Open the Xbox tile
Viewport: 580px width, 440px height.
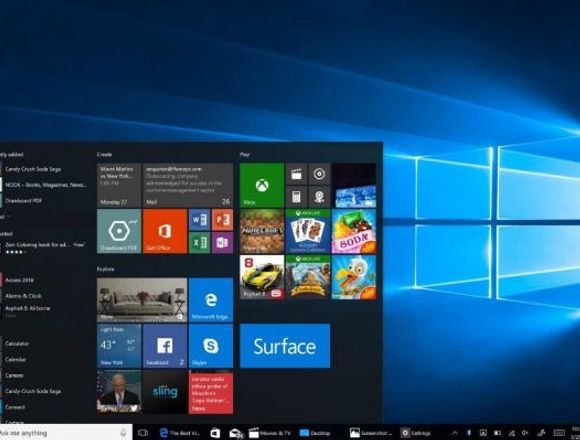[262, 185]
